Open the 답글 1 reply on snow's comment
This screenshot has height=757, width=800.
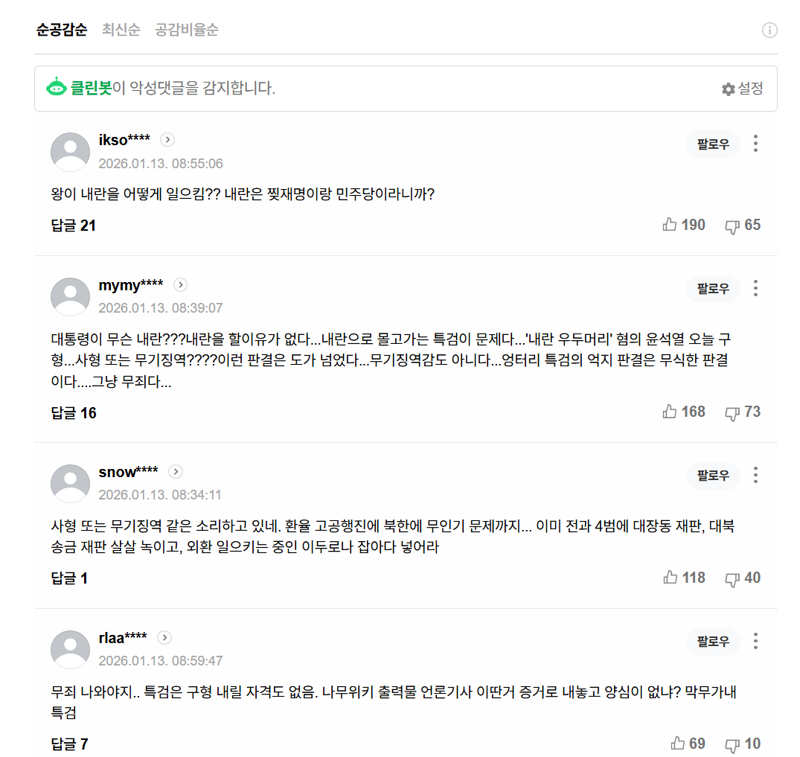click(x=67, y=578)
